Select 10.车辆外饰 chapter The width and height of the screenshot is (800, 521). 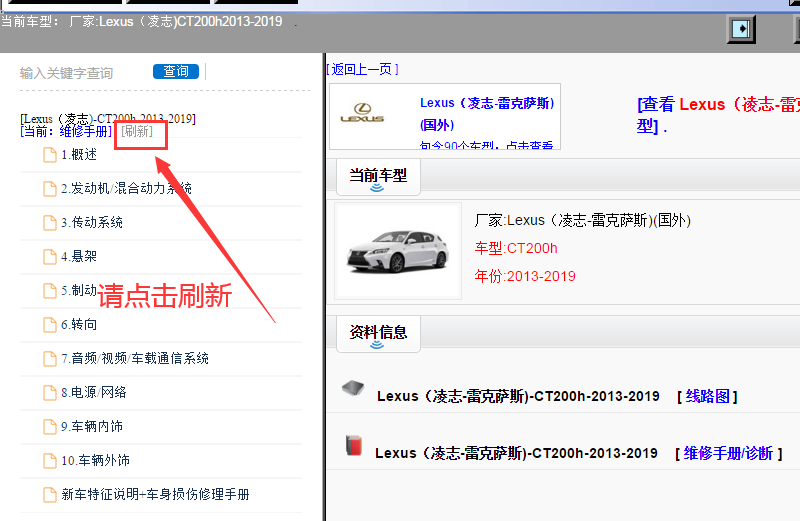coord(95,460)
